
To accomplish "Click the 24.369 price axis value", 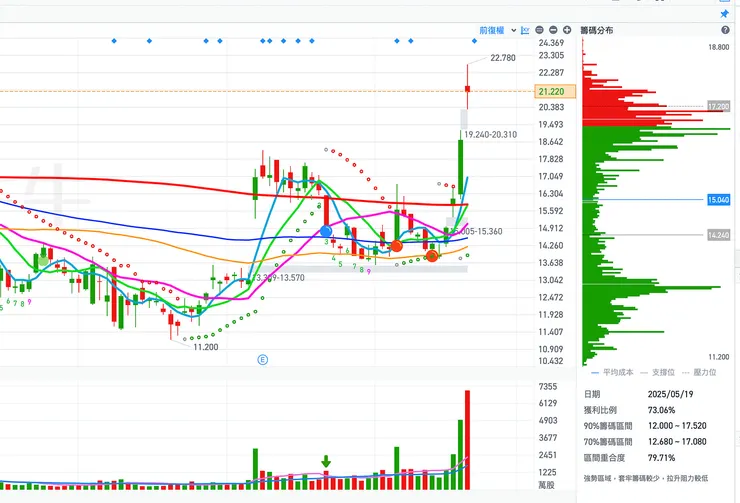I will [x=551, y=43].
